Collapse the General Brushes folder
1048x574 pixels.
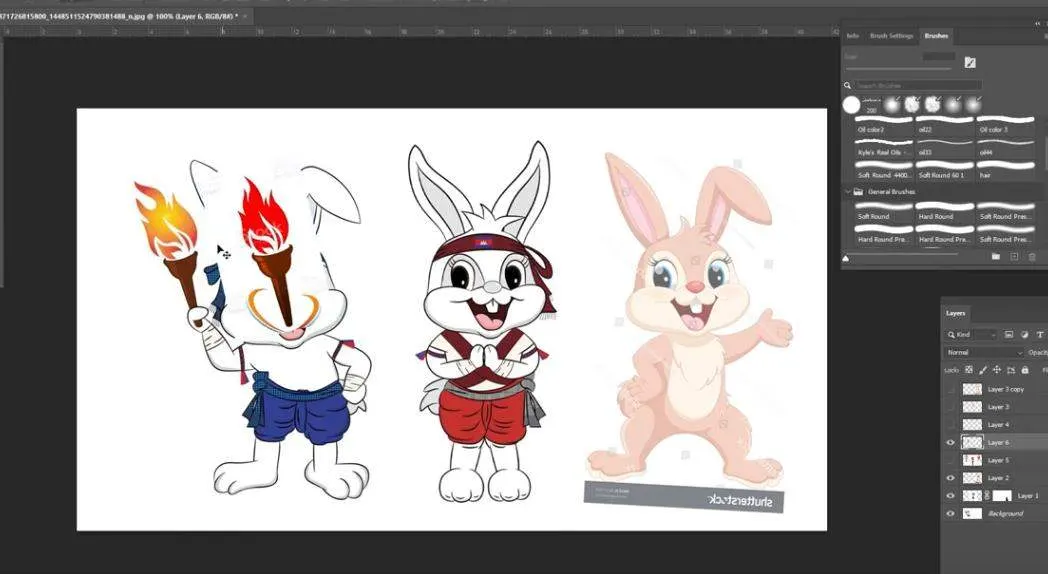[848, 192]
